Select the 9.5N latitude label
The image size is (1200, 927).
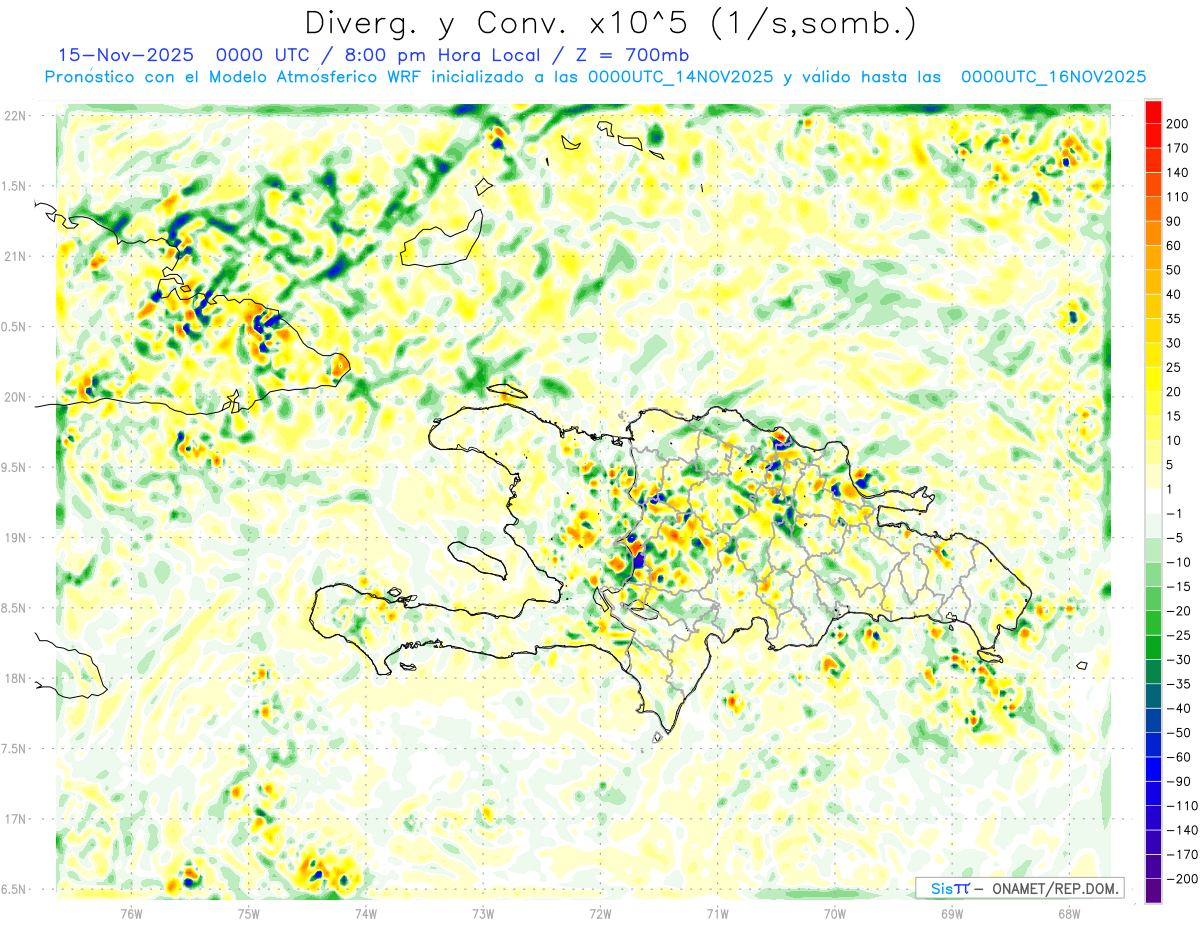click(15, 467)
